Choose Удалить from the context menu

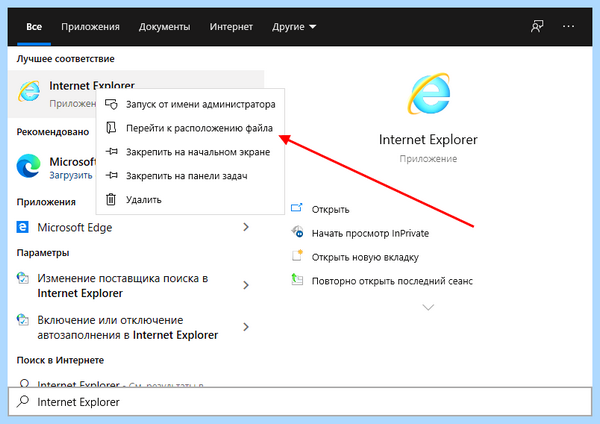(190, 199)
